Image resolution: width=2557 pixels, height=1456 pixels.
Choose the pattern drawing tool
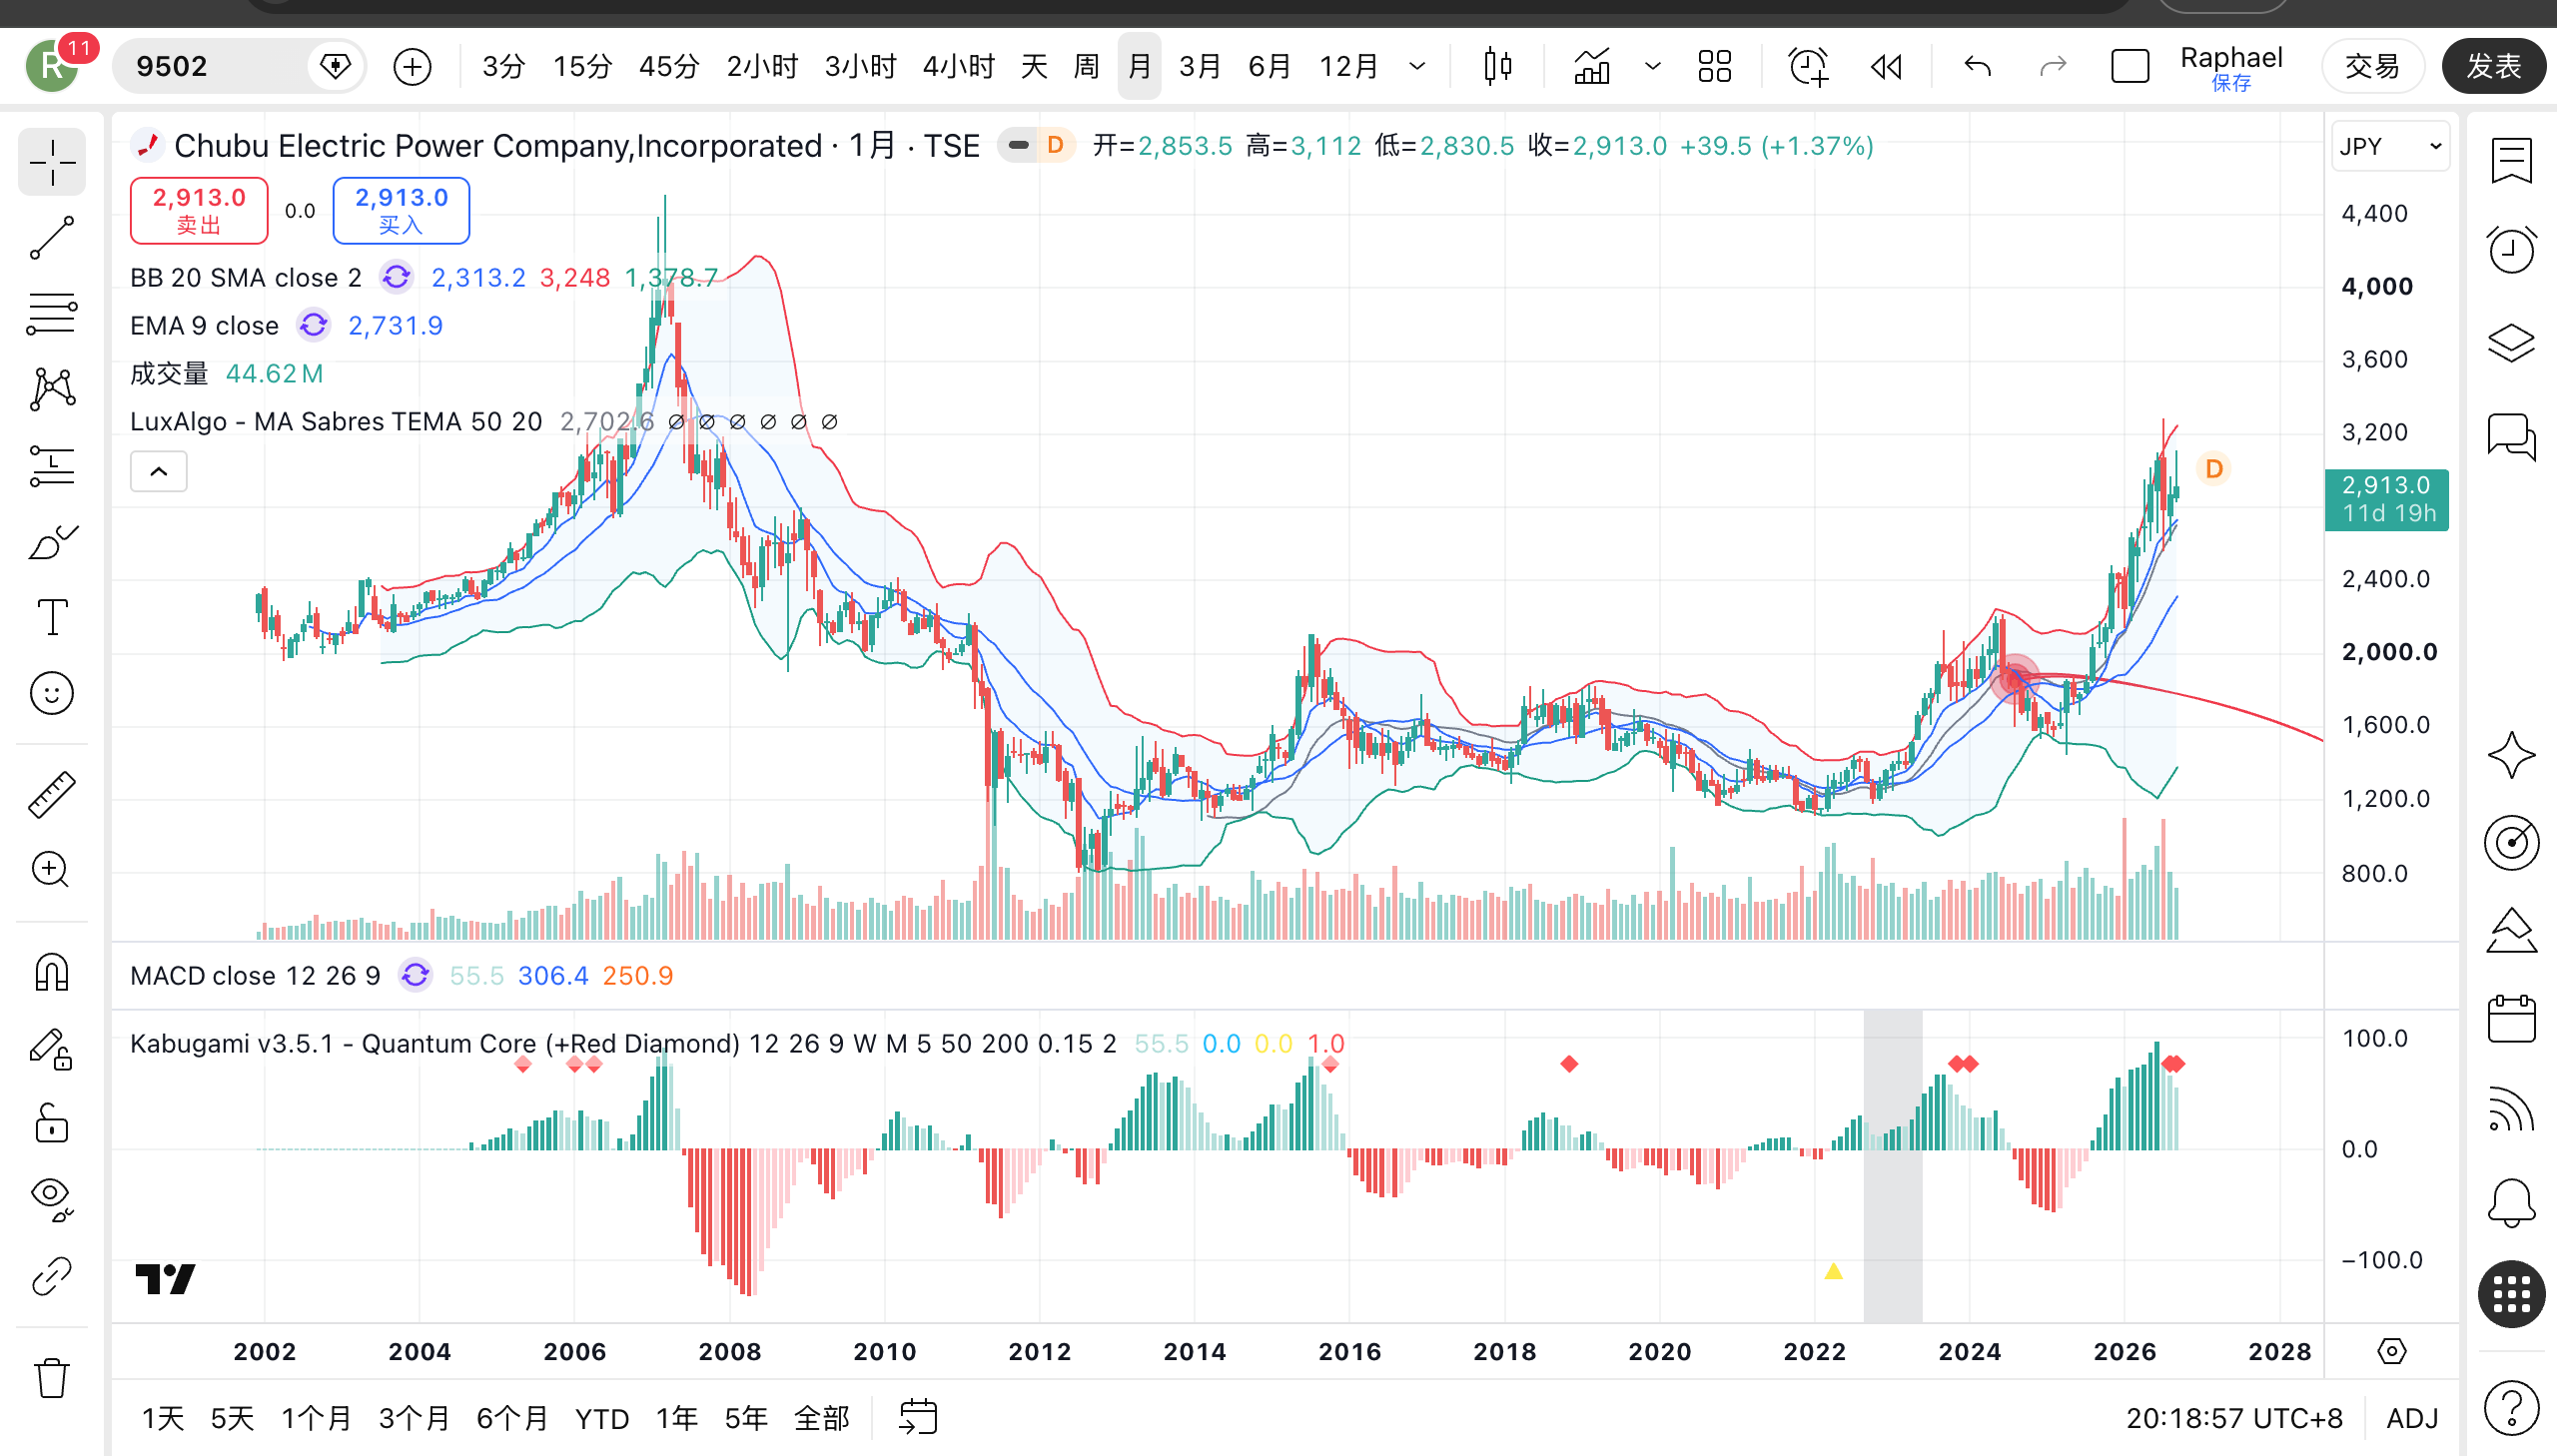pos(52,389)
